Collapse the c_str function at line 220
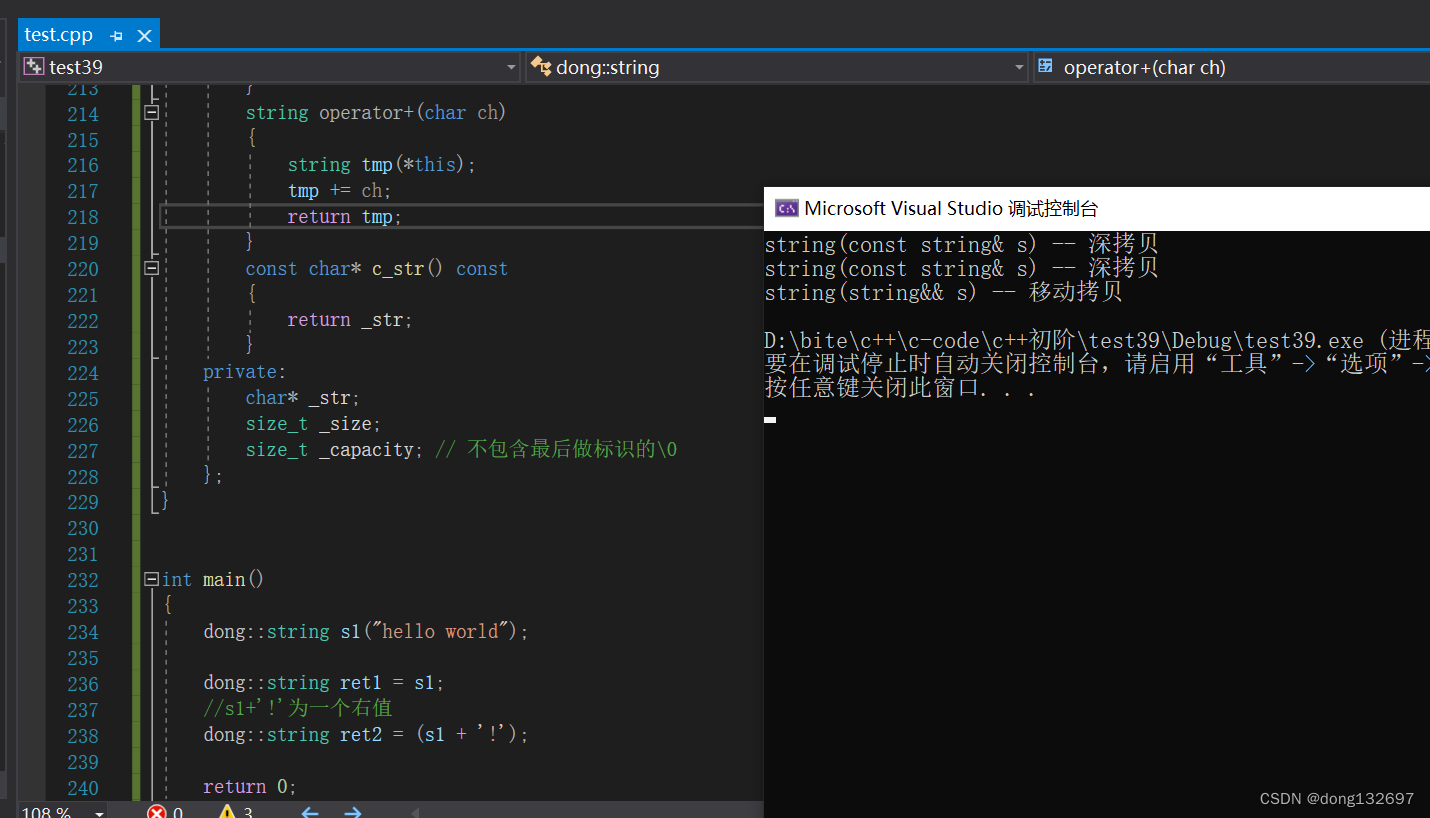This screenshot has height=818, width=1430. pos(152,268)
